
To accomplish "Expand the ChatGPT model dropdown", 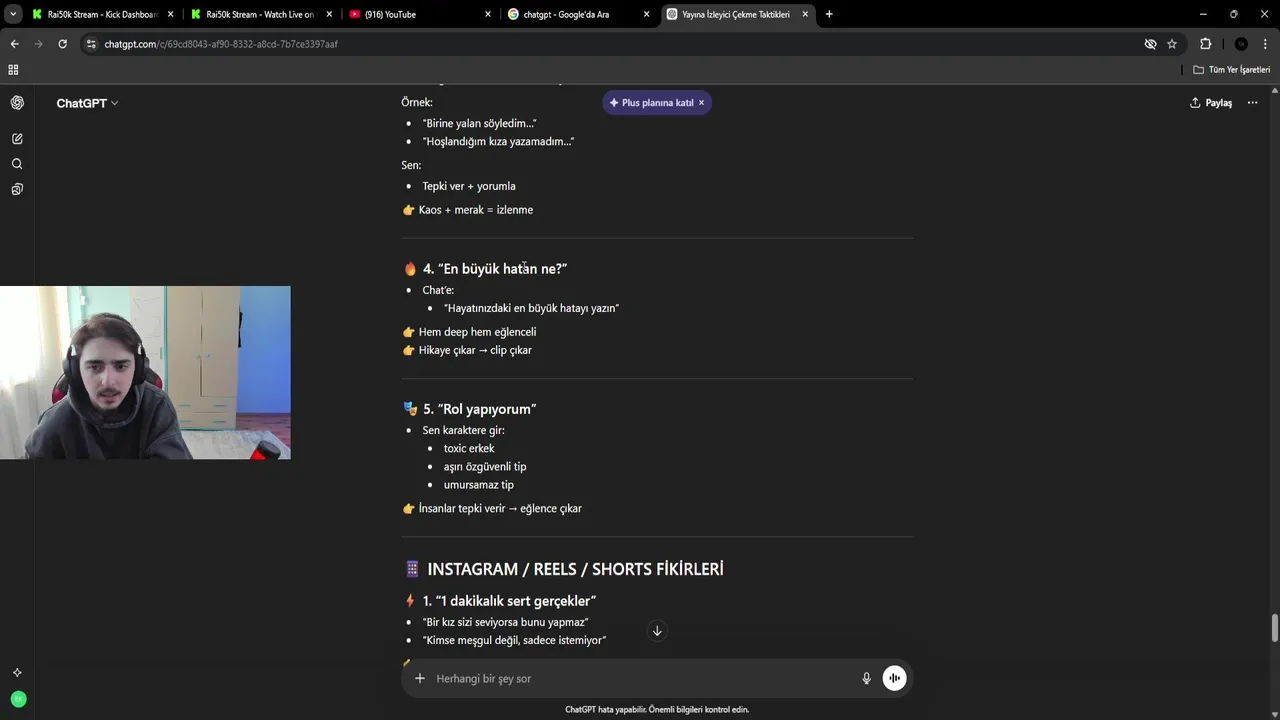I will click(87, 103).
